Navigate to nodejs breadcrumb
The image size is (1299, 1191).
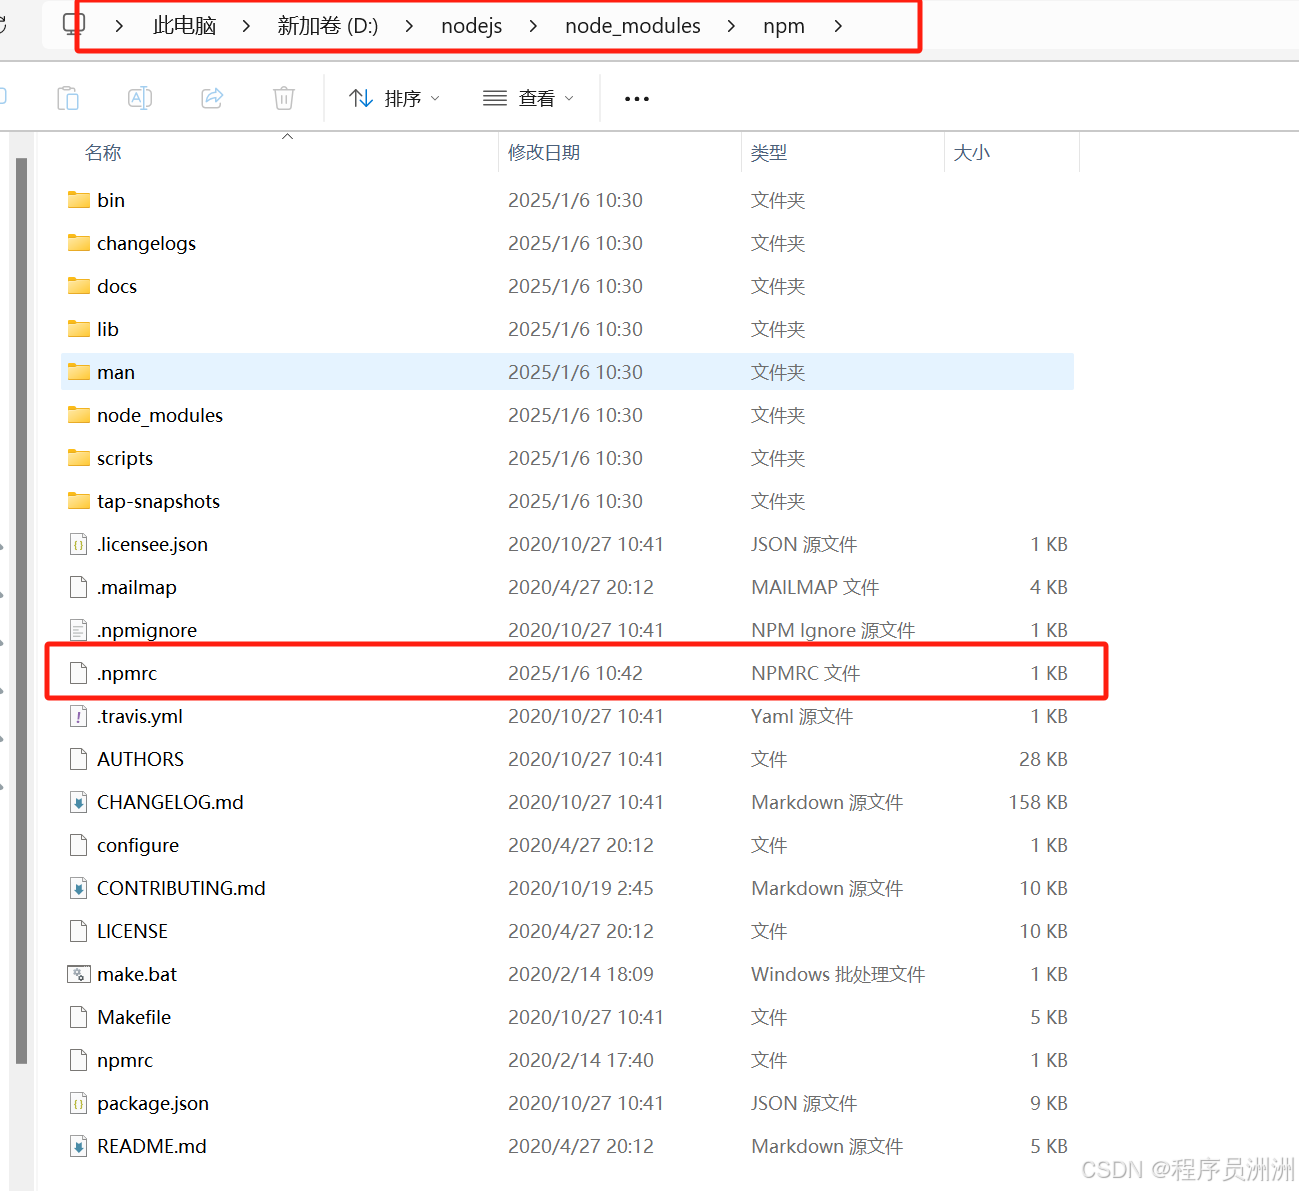[x=472, y=26]
